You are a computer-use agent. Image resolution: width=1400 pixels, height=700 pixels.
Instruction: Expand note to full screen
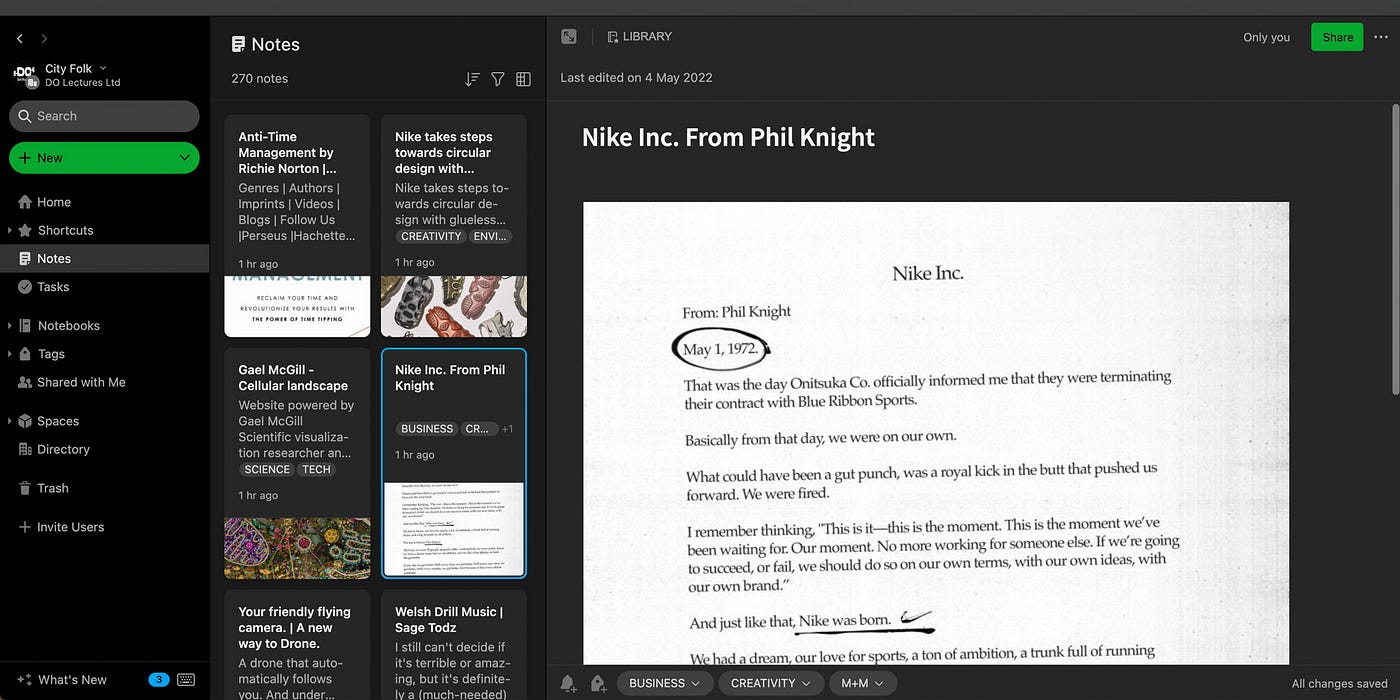[x=569, y=37]
